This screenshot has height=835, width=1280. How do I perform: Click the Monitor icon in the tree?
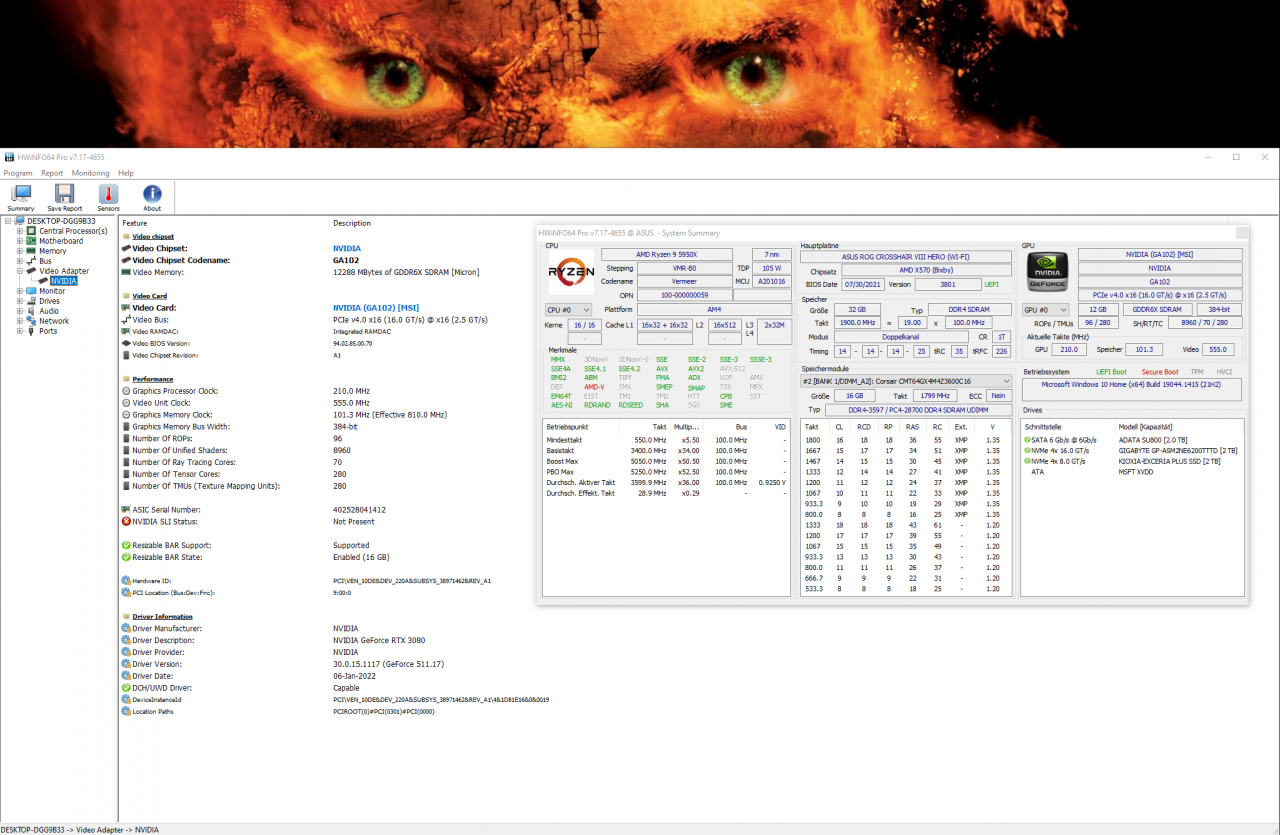(x=32, y=291)
